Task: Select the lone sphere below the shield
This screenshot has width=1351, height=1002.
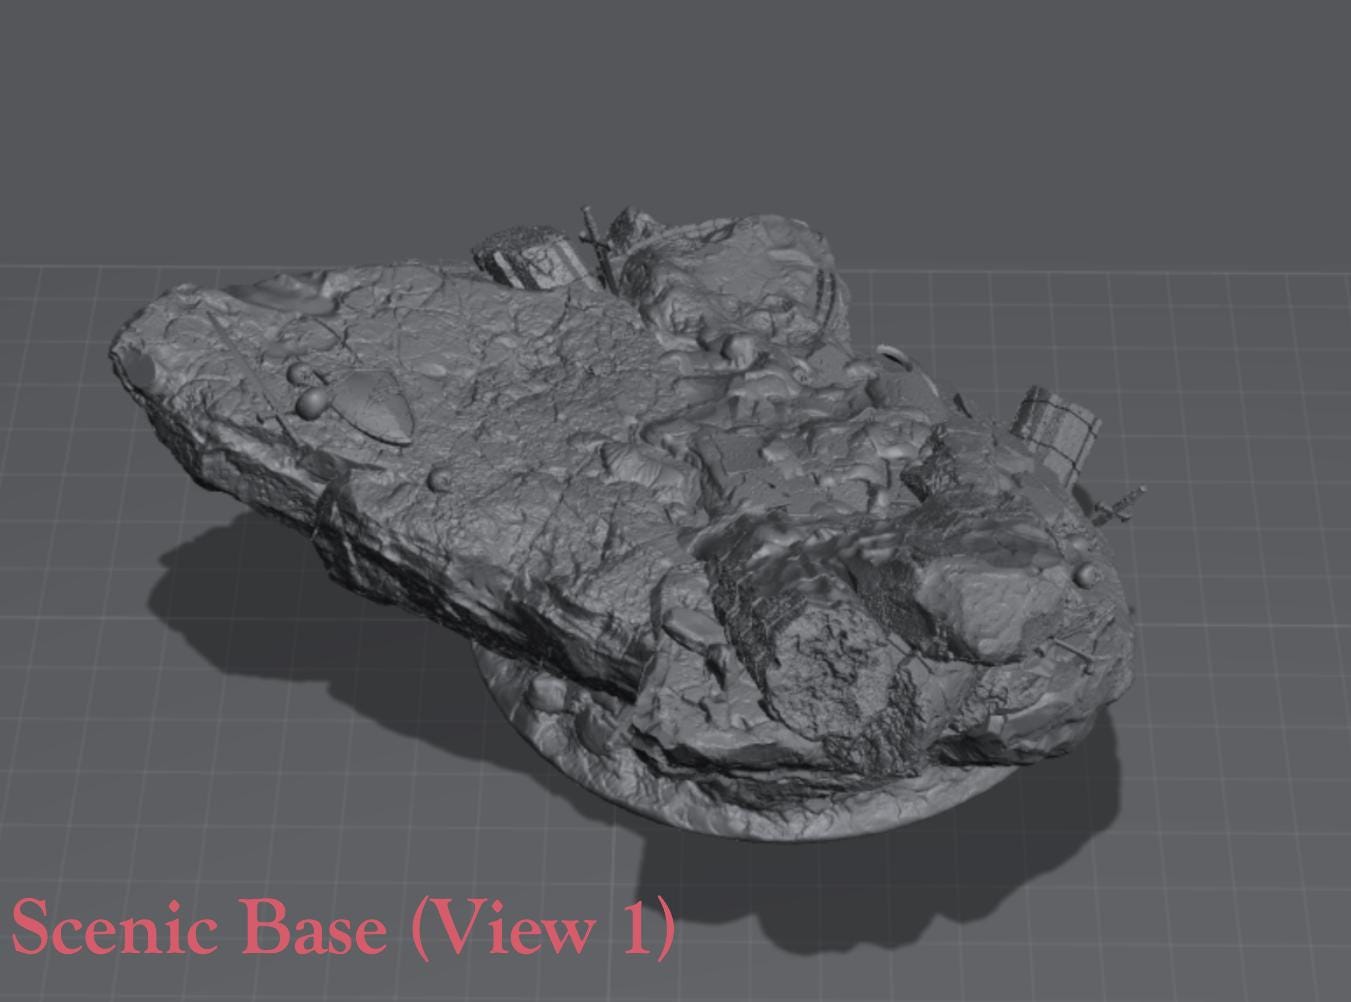Action: coord(438,480)
